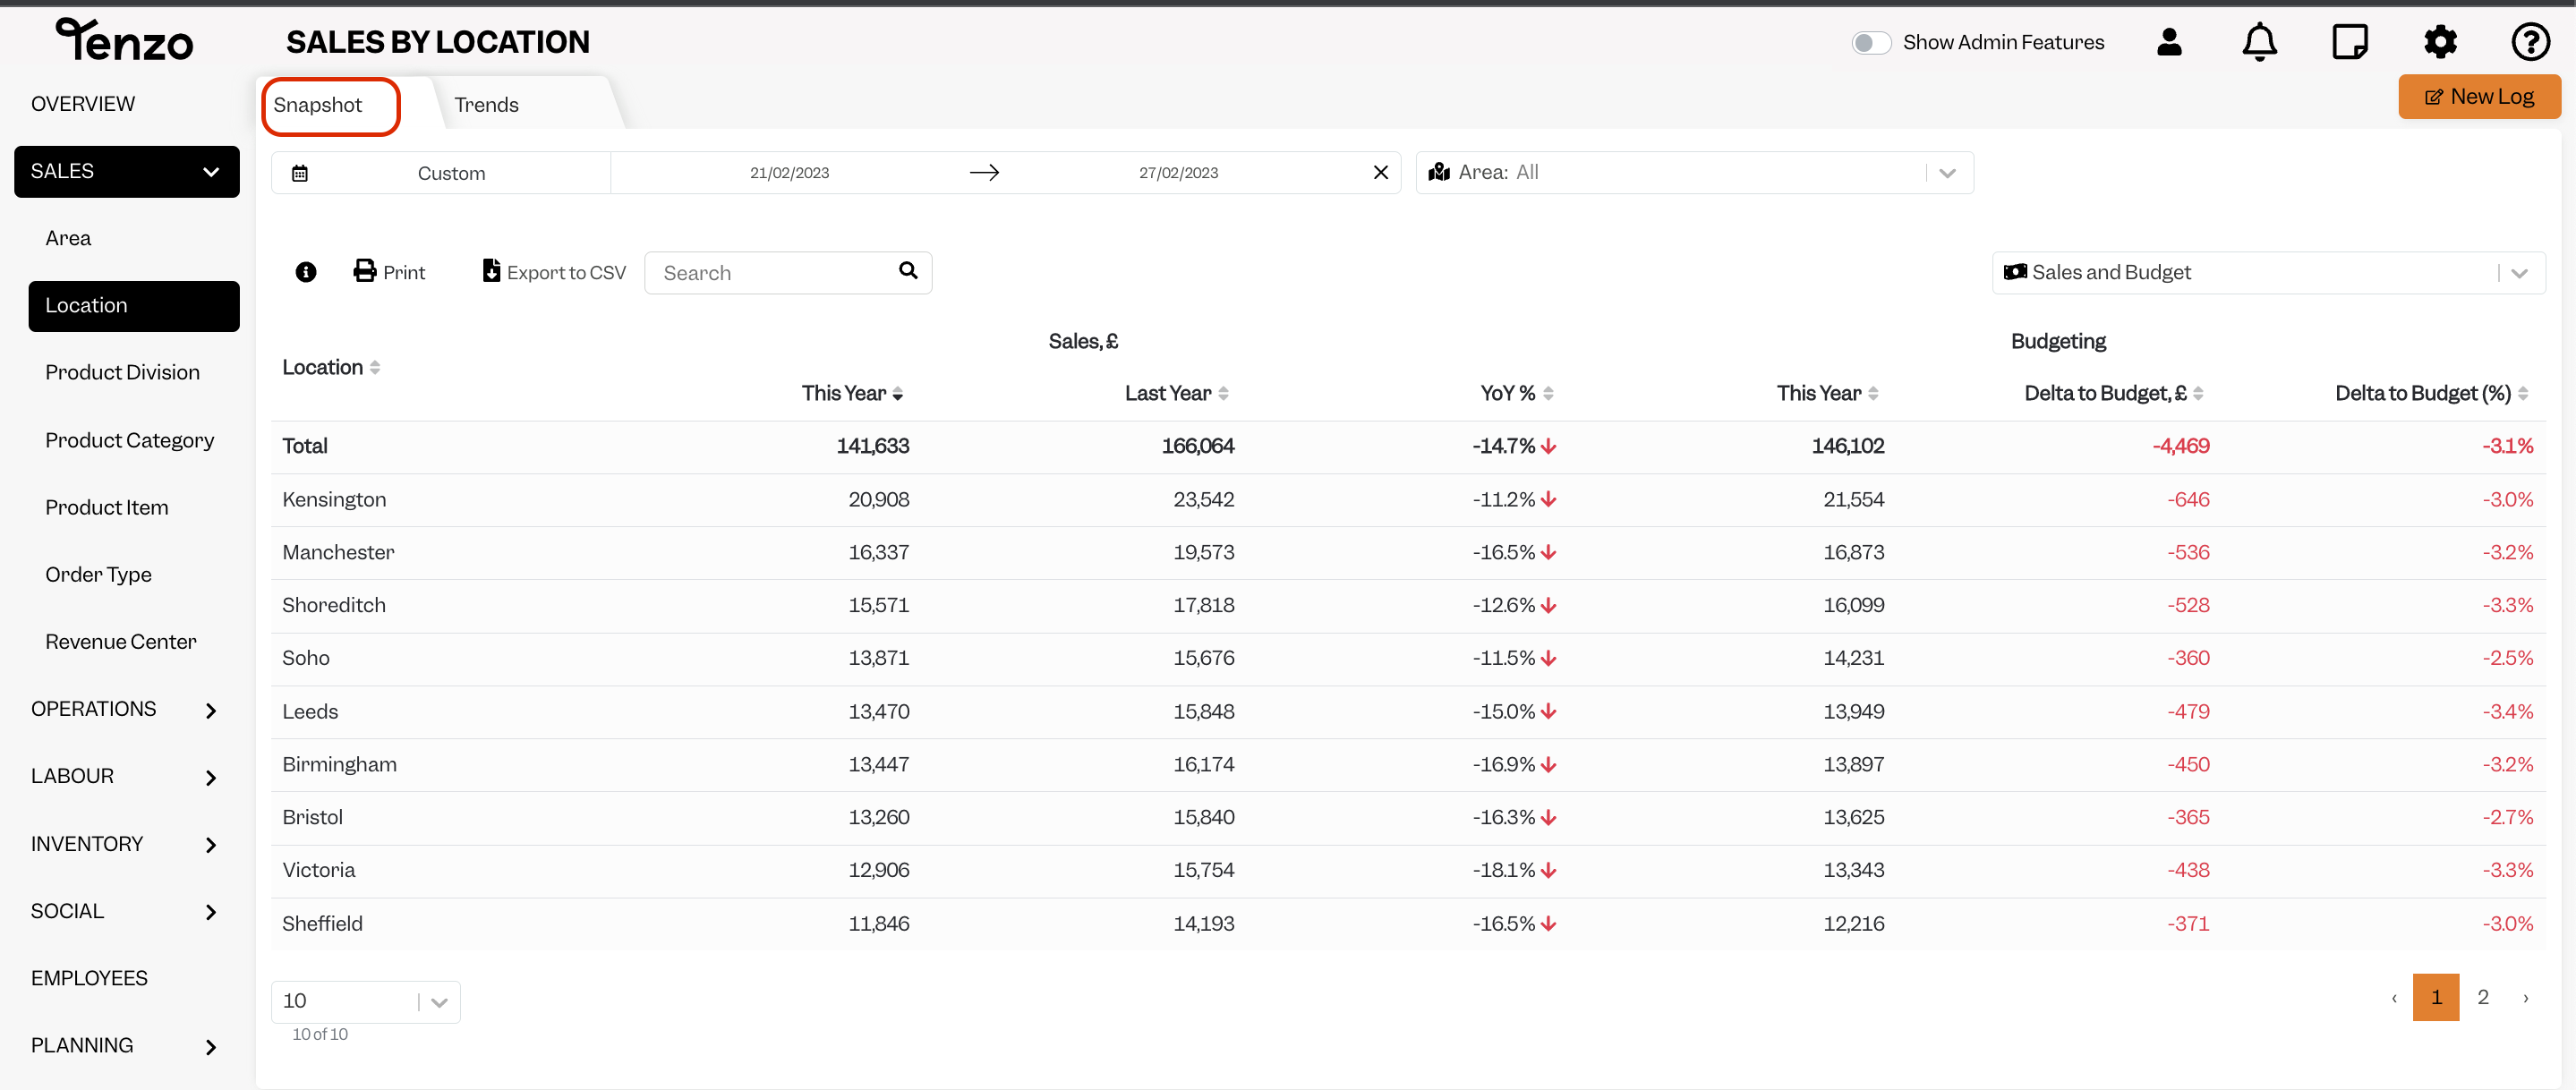Open notifications via the bell icon
2576x1090 pixels.
2259,41
